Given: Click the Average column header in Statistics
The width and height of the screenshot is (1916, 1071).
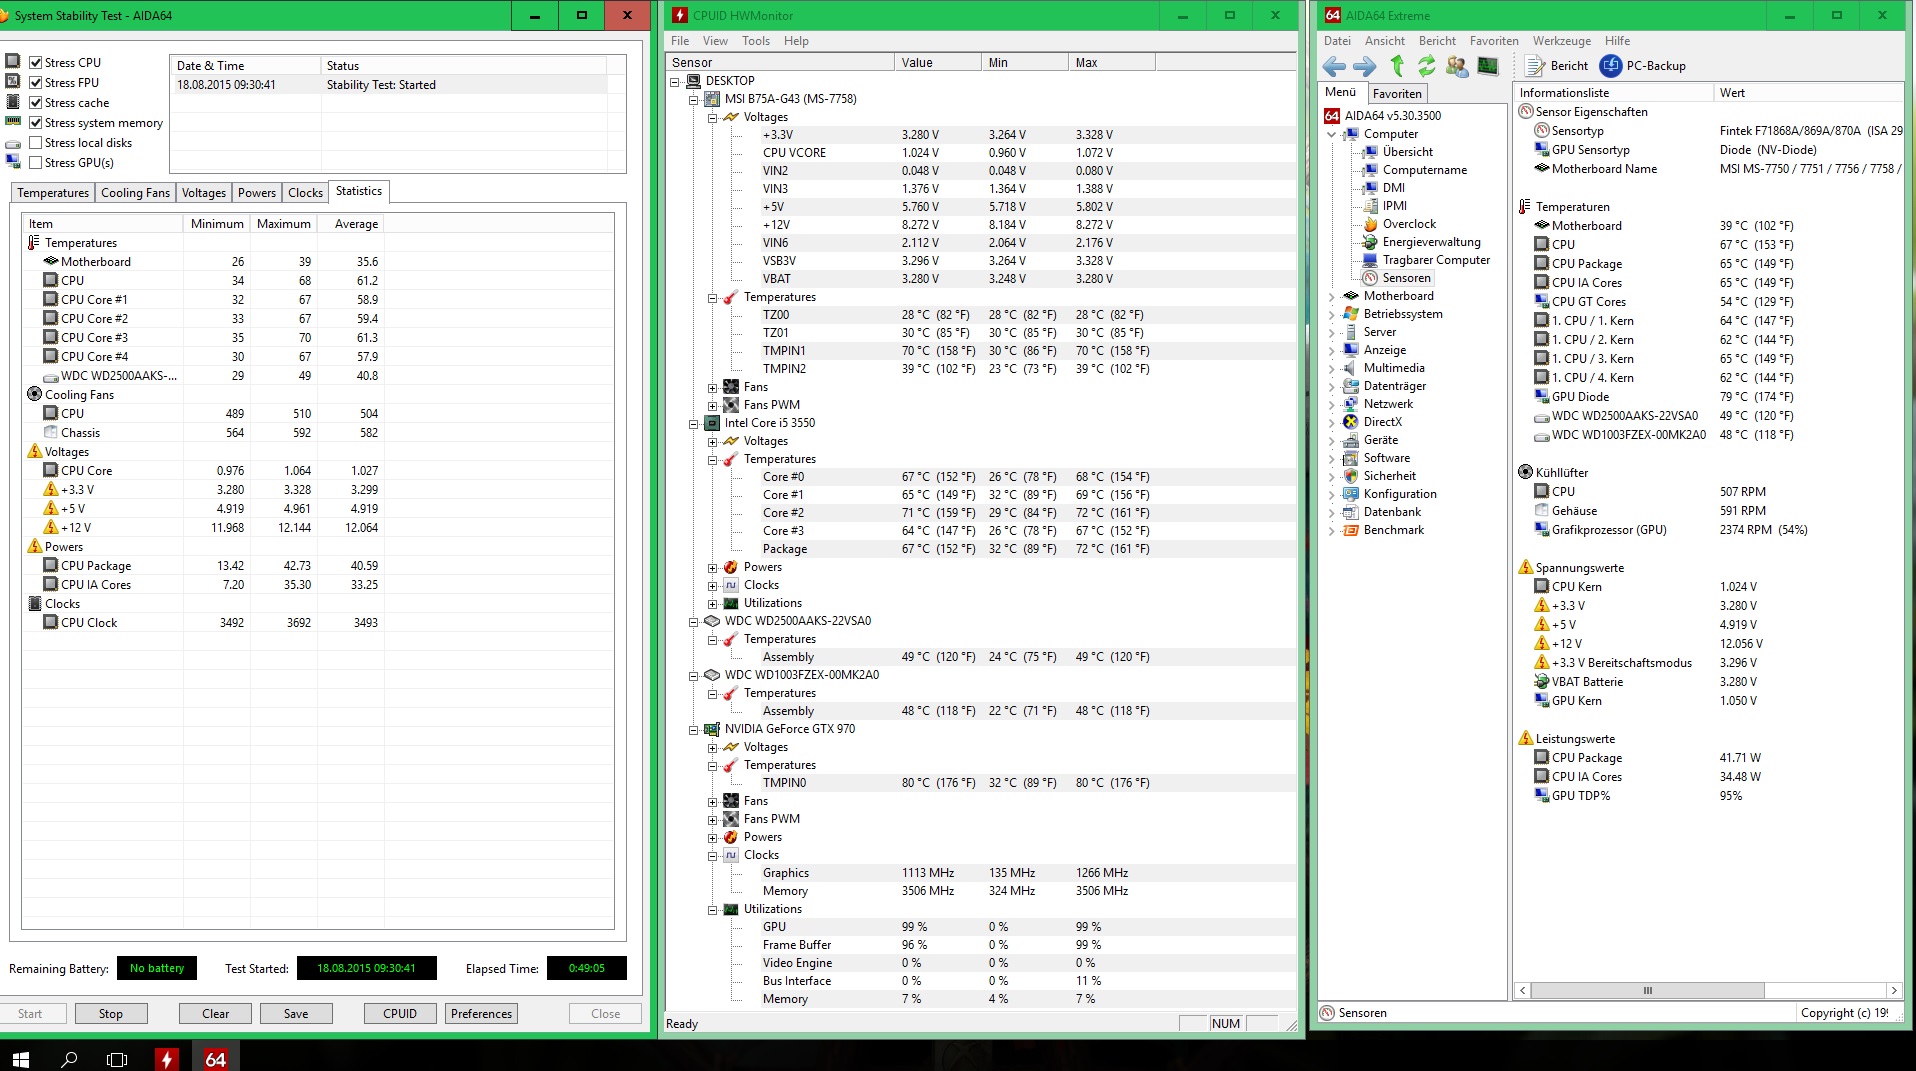Looking at the screenshot, I should pos(350,224).
